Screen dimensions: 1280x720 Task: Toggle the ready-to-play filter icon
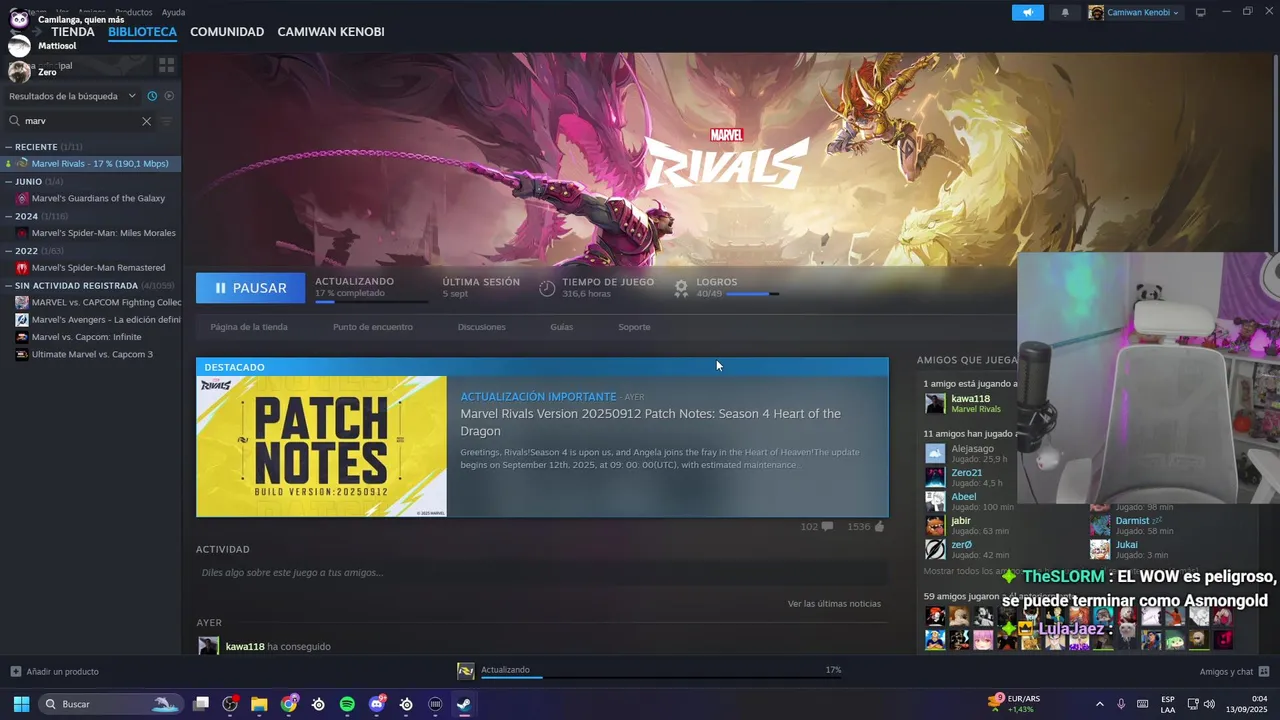pyautogui.click(x=169, y=96)
